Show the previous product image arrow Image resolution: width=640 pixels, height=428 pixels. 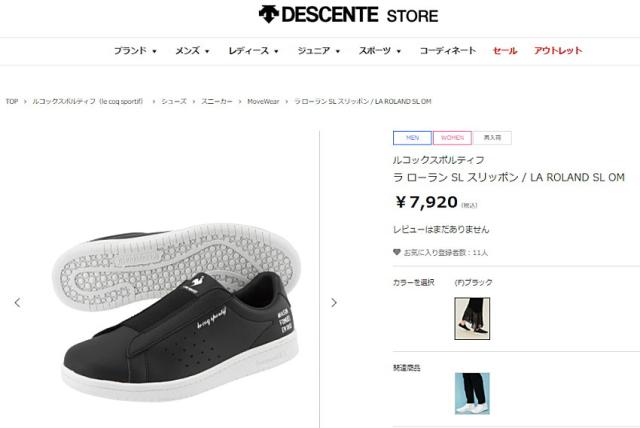tap(17, 302)
